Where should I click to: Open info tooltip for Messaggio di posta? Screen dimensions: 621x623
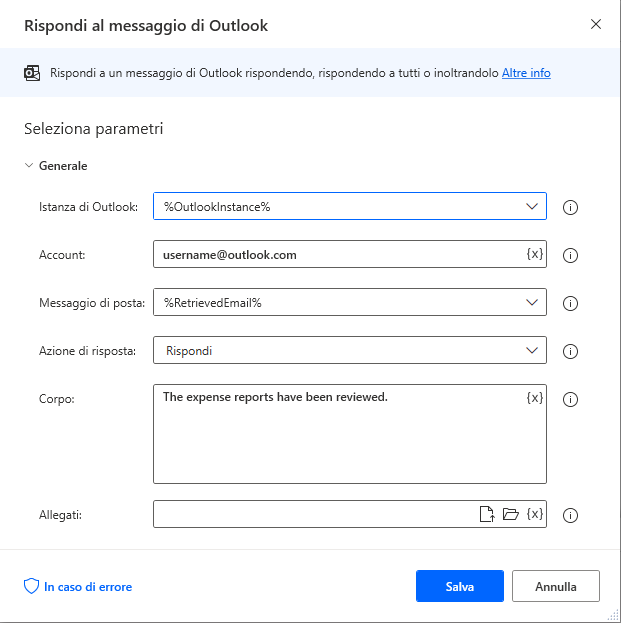[570, 304]
